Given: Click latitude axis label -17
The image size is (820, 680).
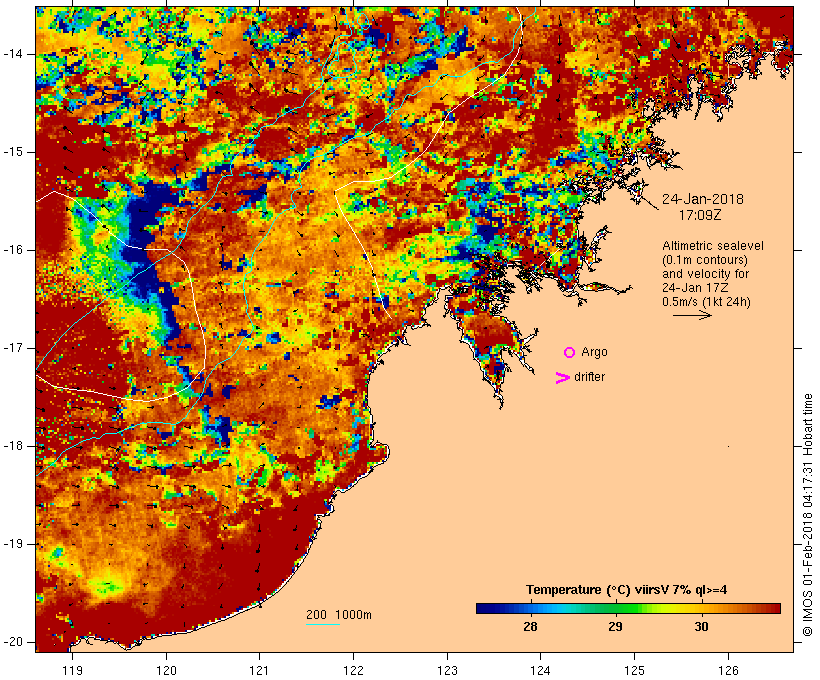Looking at the screenshot, I should coord(13,348).
